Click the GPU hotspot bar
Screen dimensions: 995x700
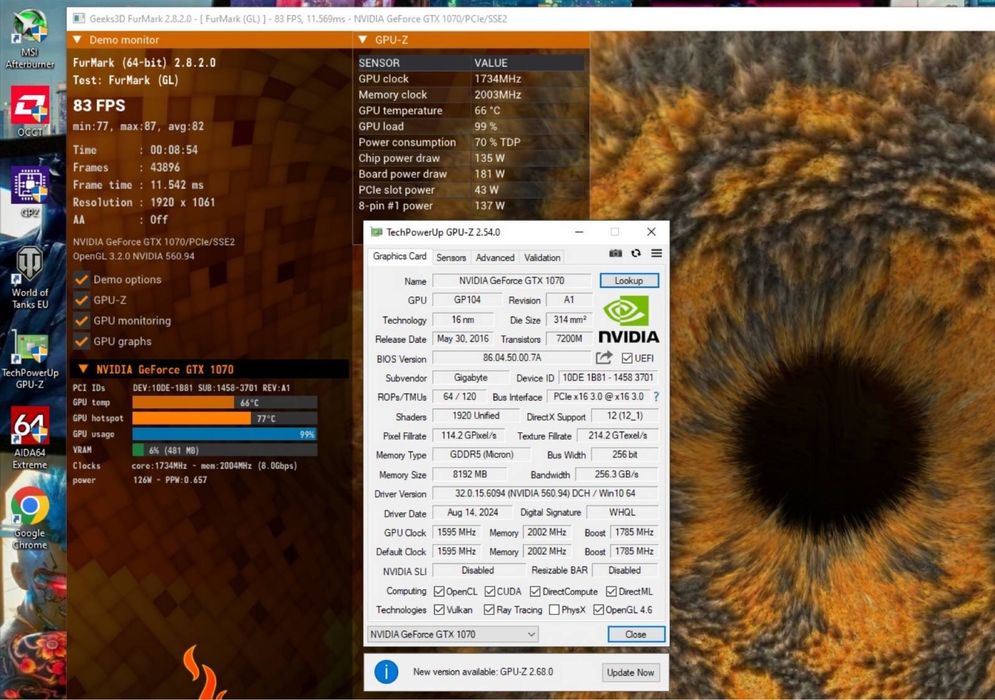[192, 418]
